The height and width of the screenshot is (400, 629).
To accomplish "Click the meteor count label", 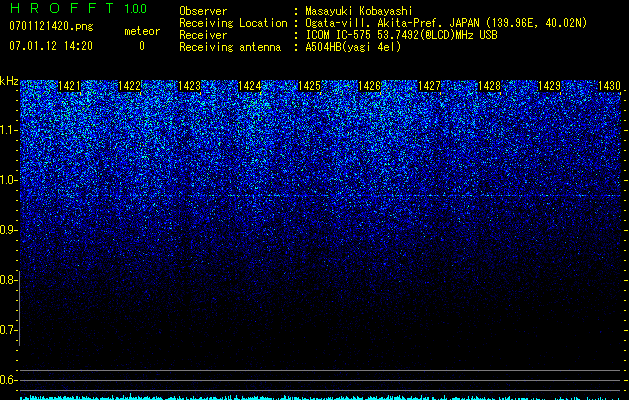I will (x=142, y=31).
